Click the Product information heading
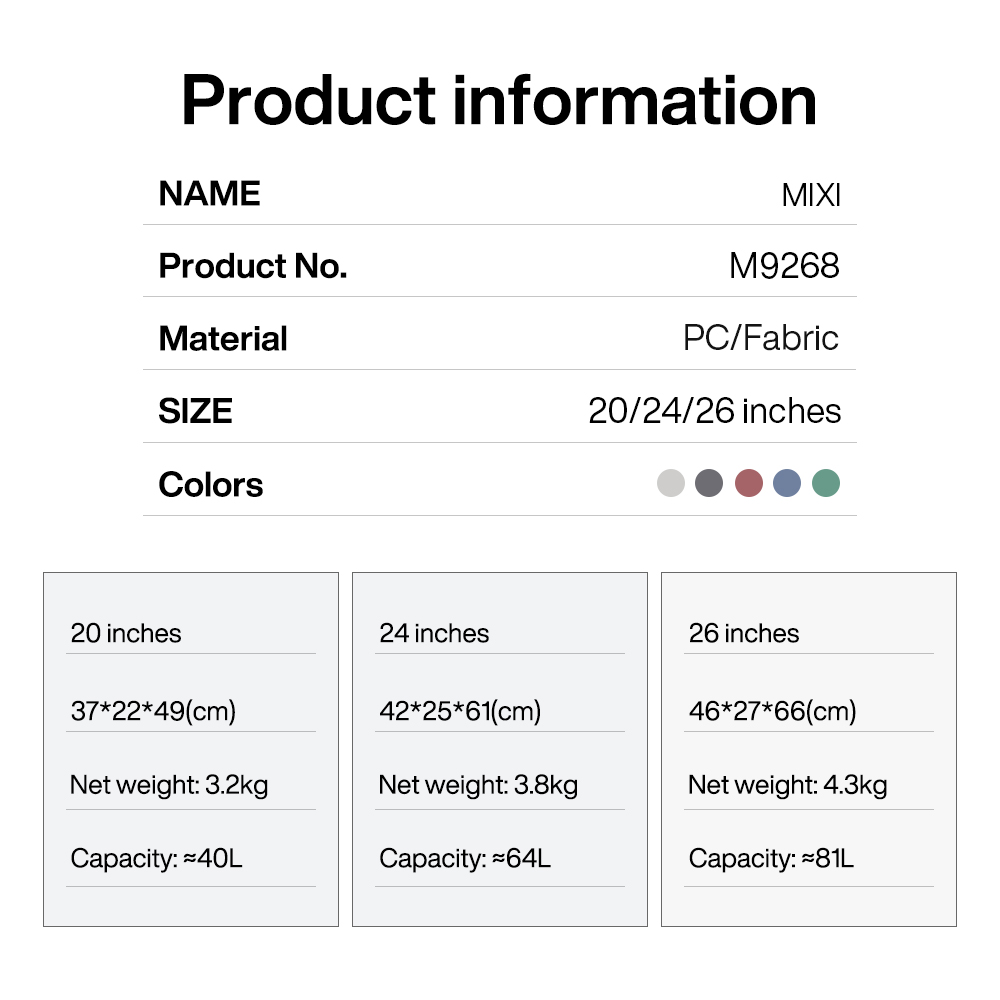Viewport: 1000px width, 1000px height. [499, 100]
